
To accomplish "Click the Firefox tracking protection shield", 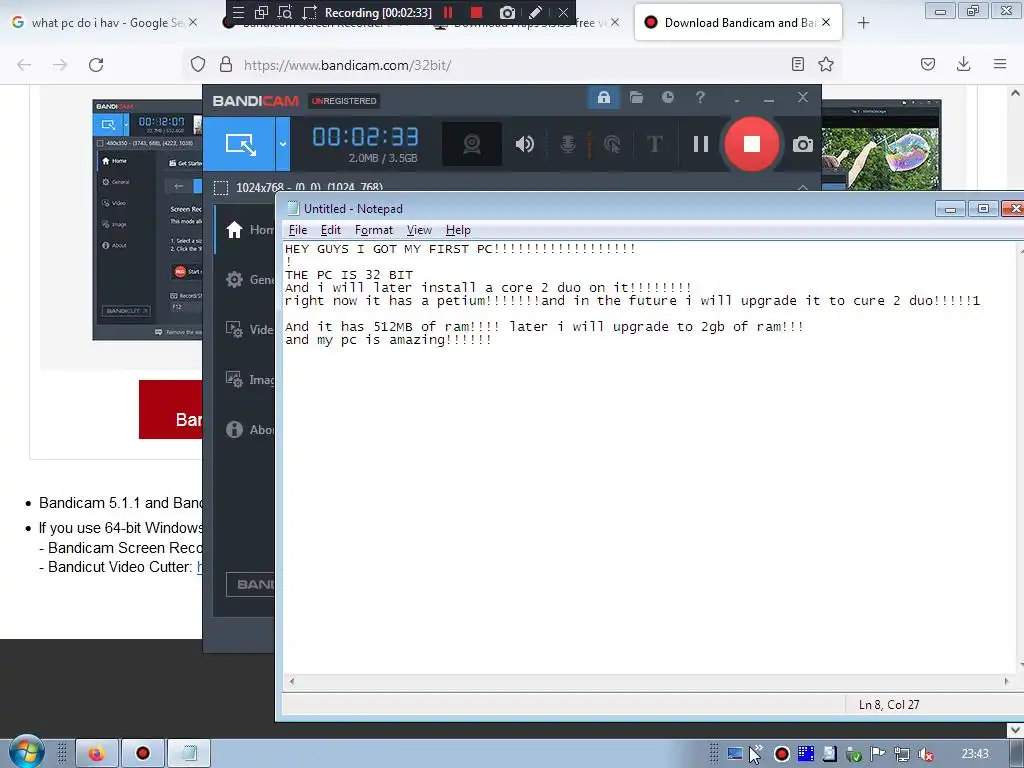I will (198, 65).
